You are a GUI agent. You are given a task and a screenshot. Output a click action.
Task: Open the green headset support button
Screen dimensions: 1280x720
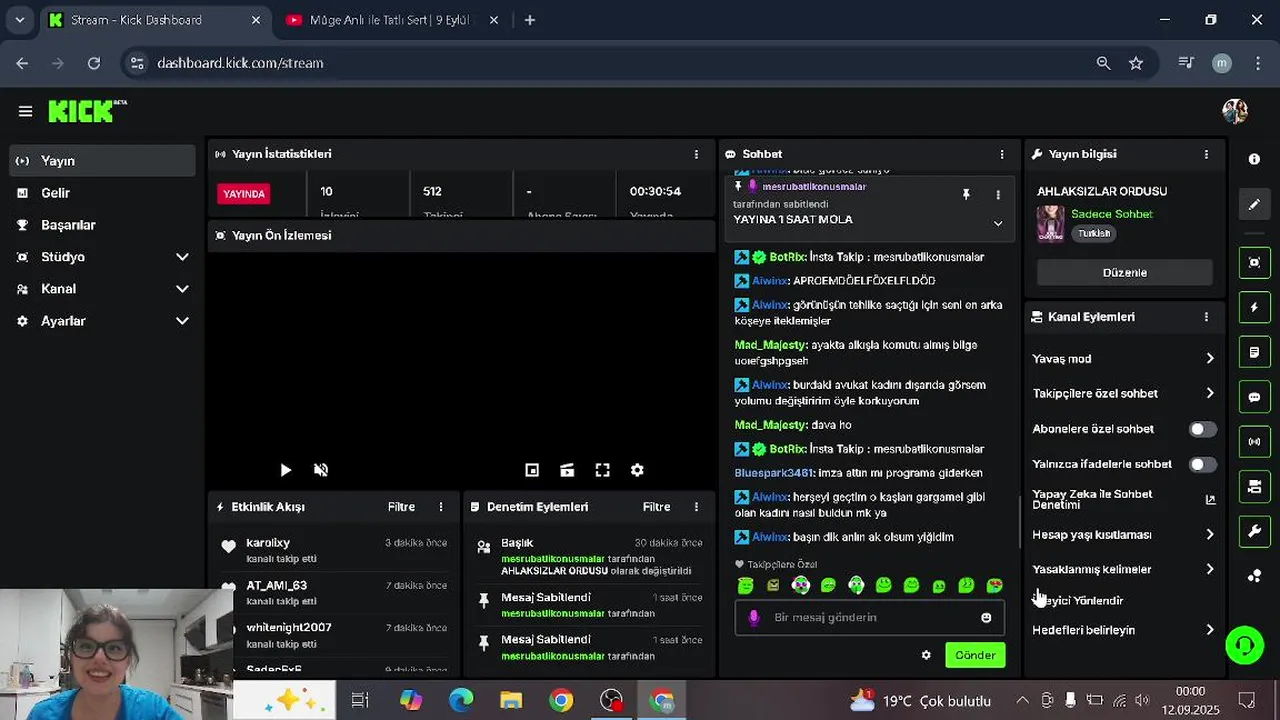1245,645
